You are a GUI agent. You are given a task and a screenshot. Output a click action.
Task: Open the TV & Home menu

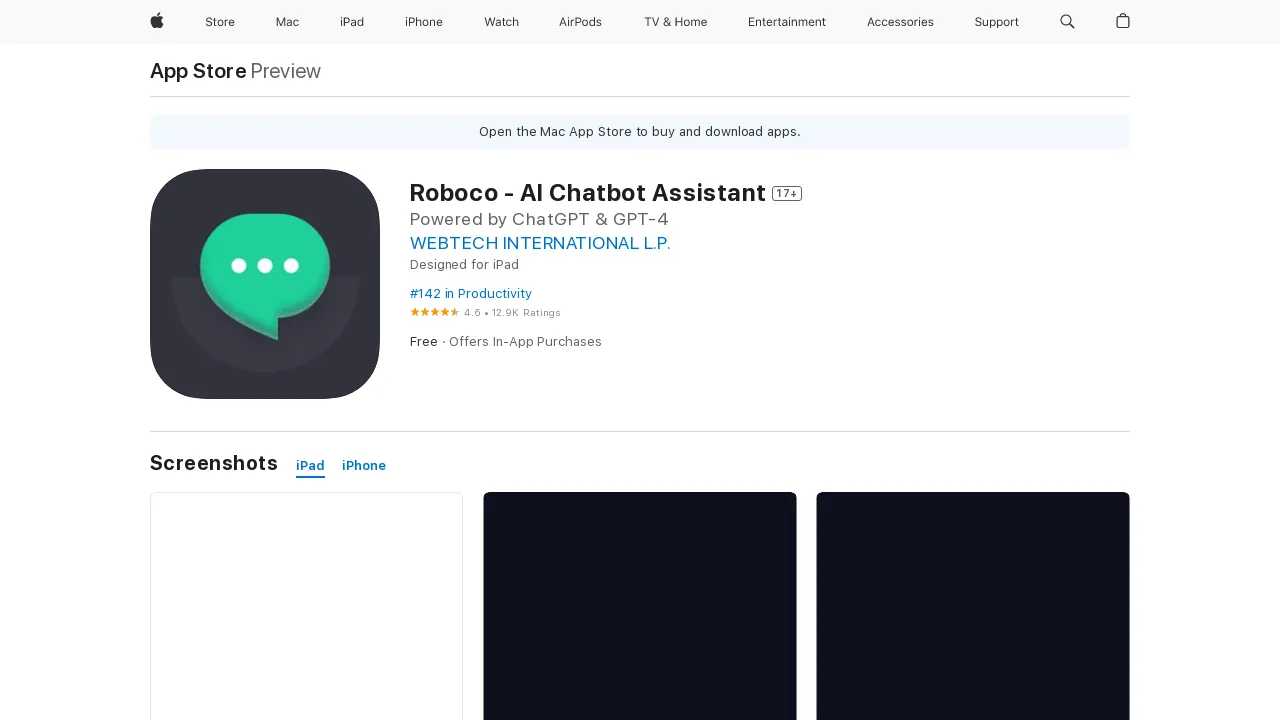pos(675,22)
